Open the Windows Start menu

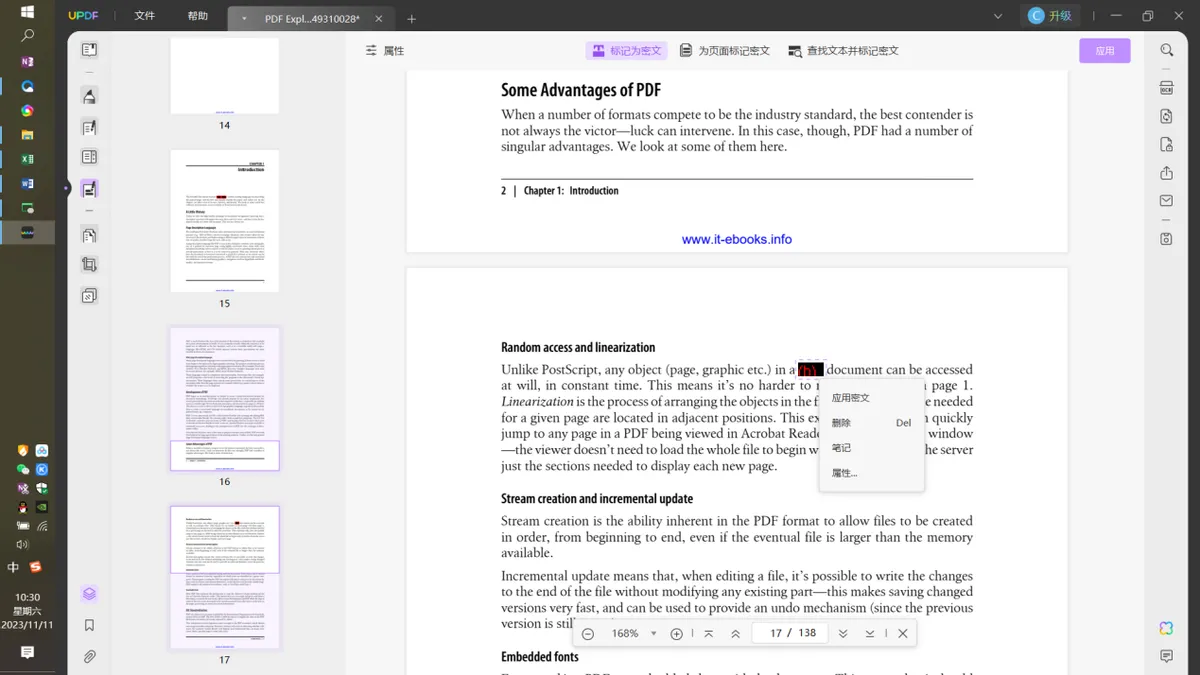(x=27, y=12)
